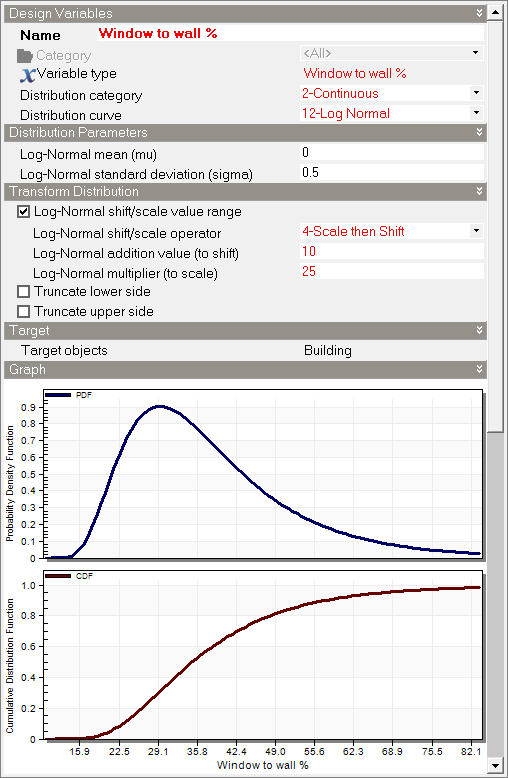This screenshot has height=778, width=508.
Task: Click the vertical scrollbar thumb
Action: pos(495,226)
